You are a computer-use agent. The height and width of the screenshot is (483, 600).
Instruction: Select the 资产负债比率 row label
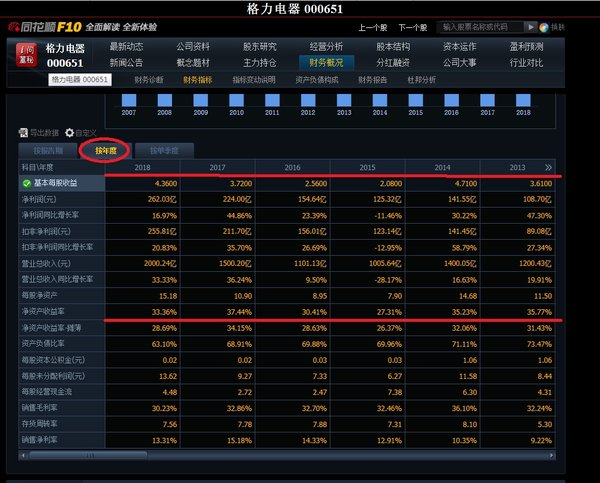(43, 344)
